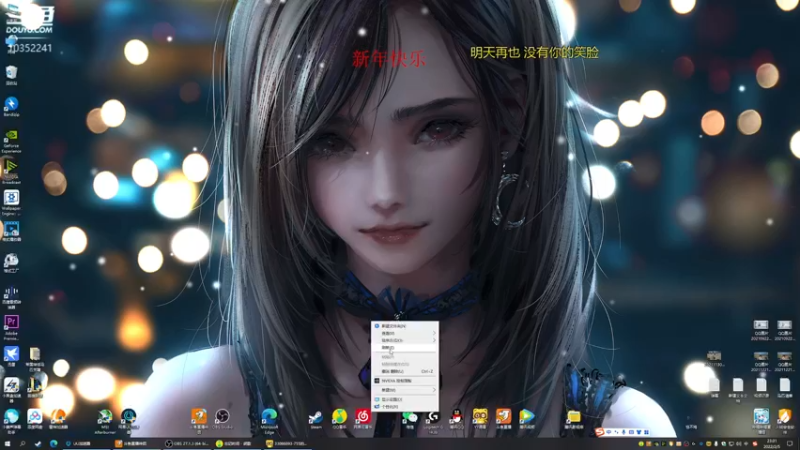Open the yellow folder desktop icon

(x=574, y=419)
